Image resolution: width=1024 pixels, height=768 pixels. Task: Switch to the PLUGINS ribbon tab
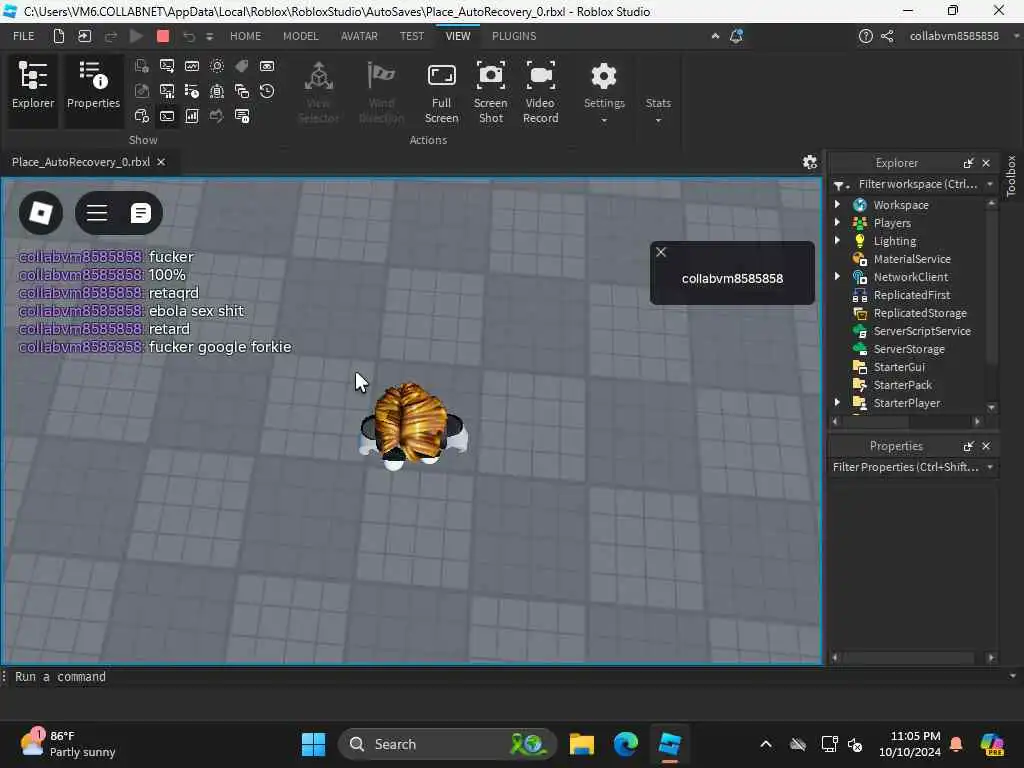click(514, 36)
